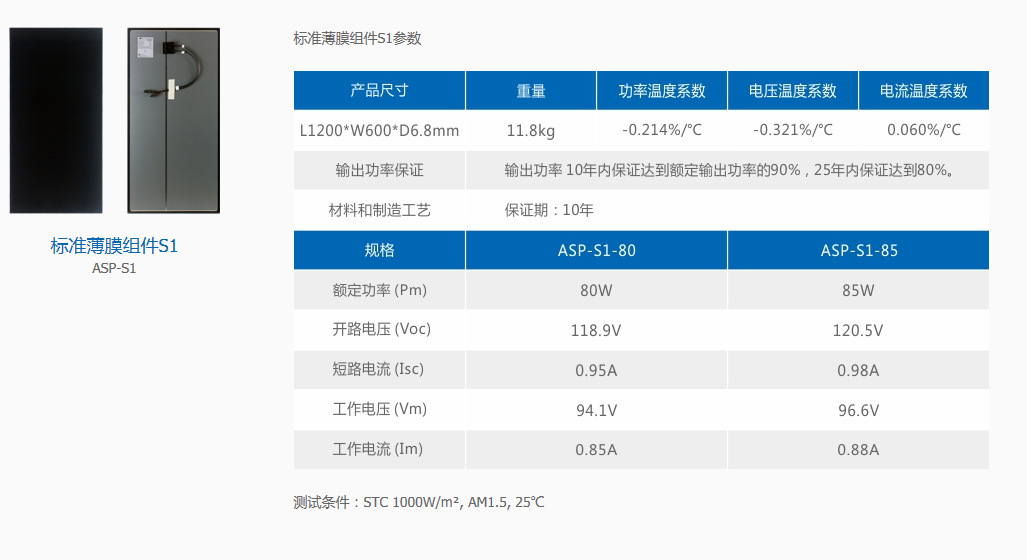This screenshot has height=560, width=1027.
Task: Select the 118.9V cell
Action: coord(596,330)
